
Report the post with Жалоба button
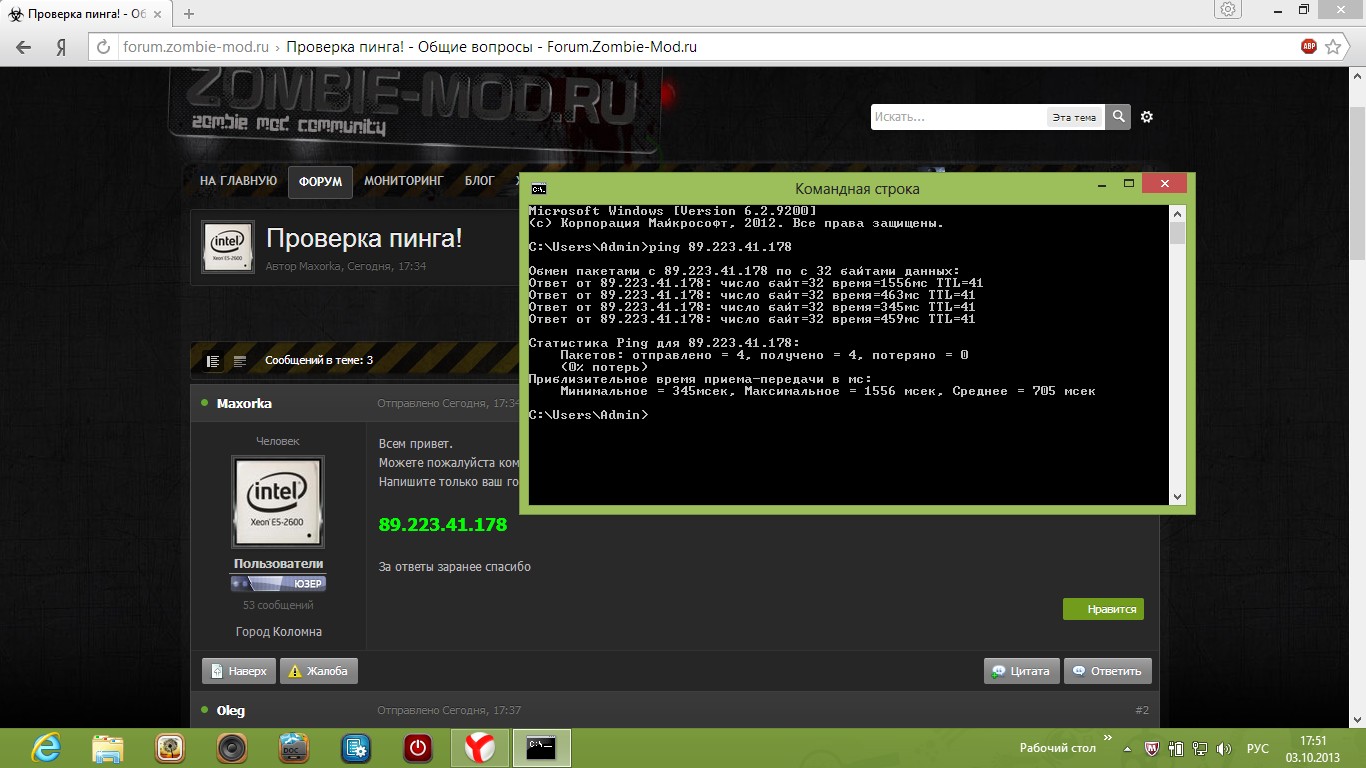[x=319, y=671]
